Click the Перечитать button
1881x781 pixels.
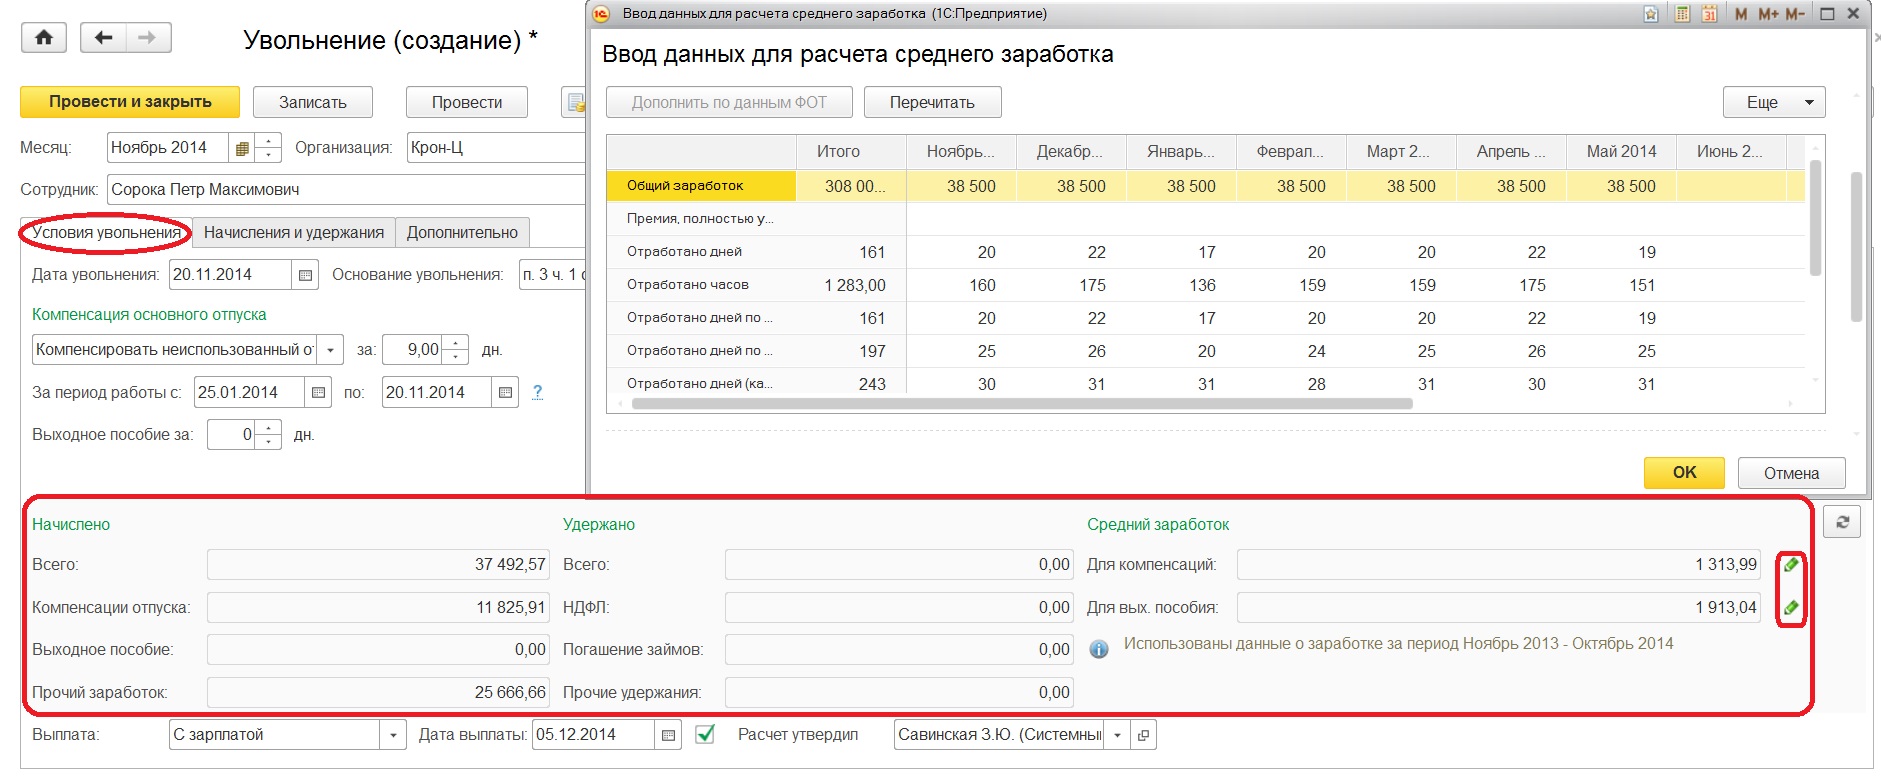point(931,102)
